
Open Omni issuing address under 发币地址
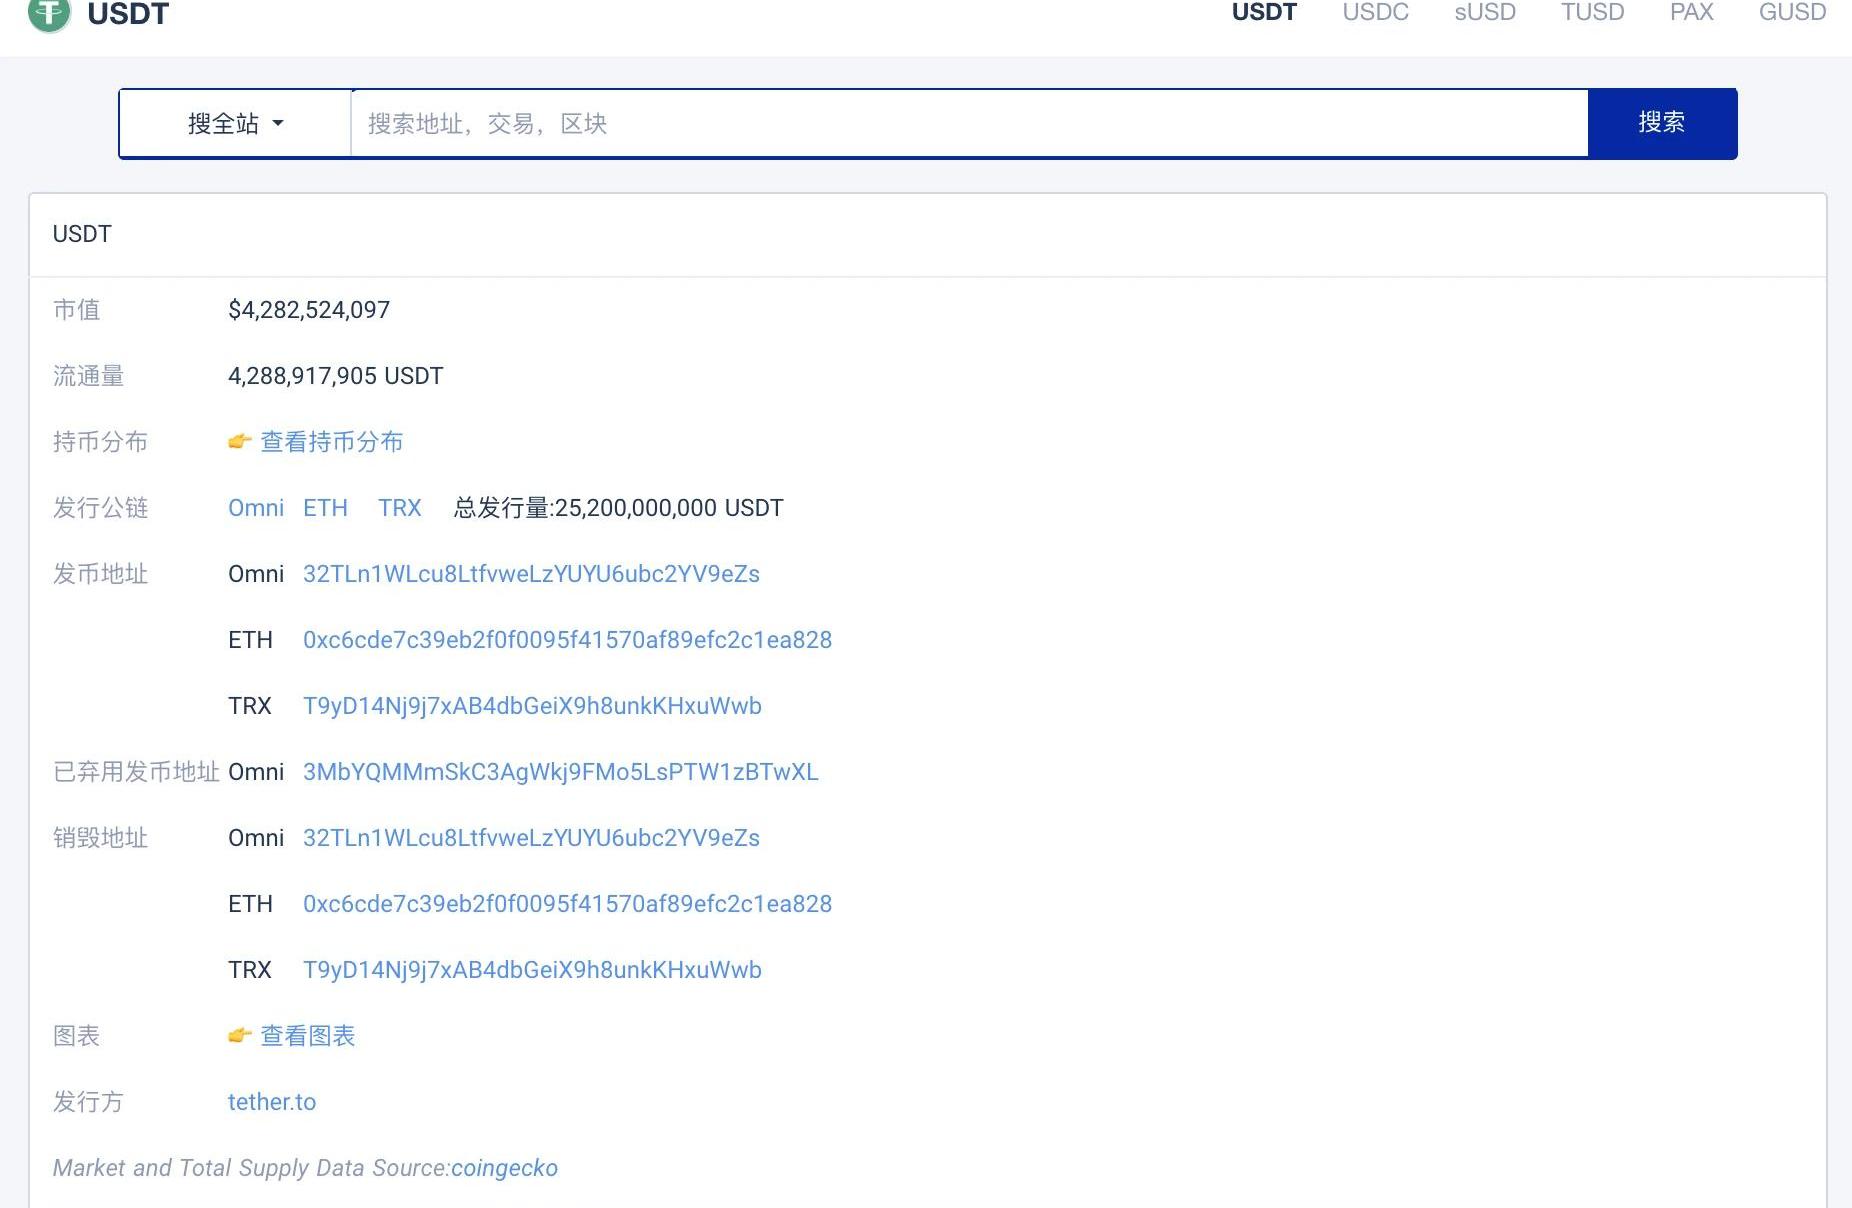(x=531, y=574)
